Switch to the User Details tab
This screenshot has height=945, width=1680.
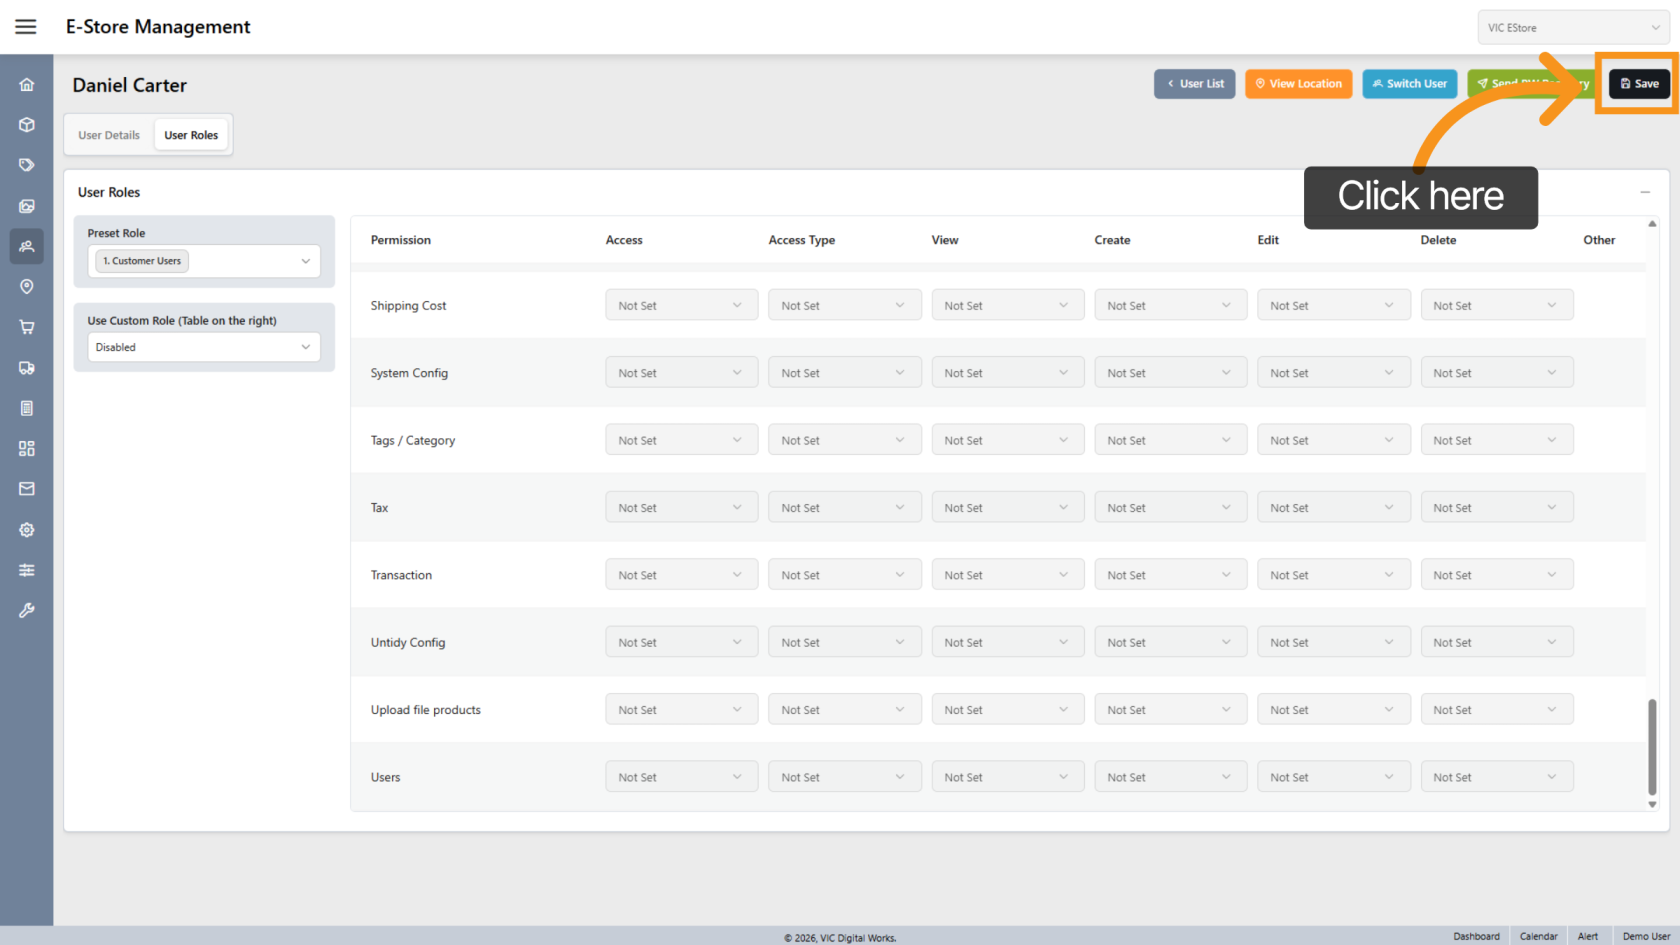coord(109,135)
